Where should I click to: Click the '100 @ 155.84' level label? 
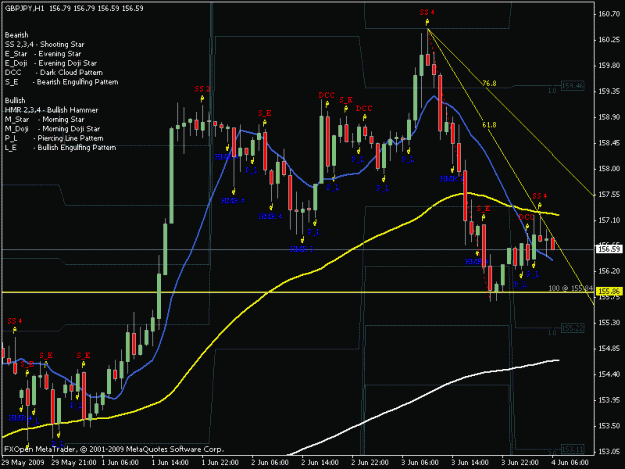(x=571, y=288)
